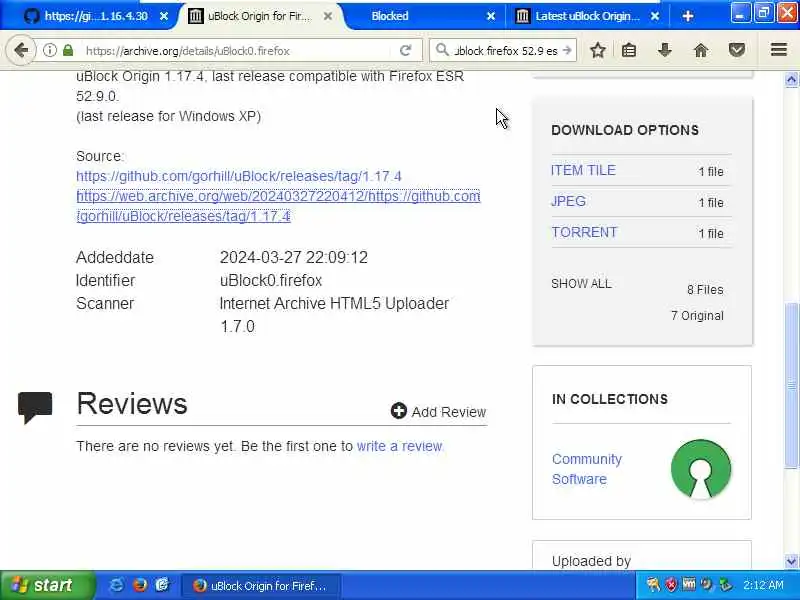
Task: Click the search box with ublock firefox text
Action: point(505,51)
